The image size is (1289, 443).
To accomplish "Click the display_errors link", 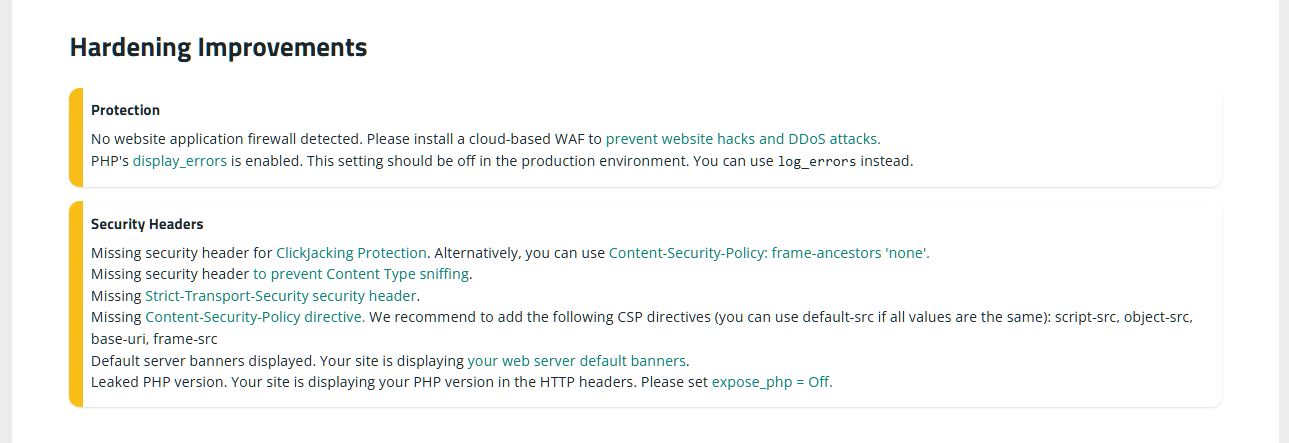I will click(179, 160).
